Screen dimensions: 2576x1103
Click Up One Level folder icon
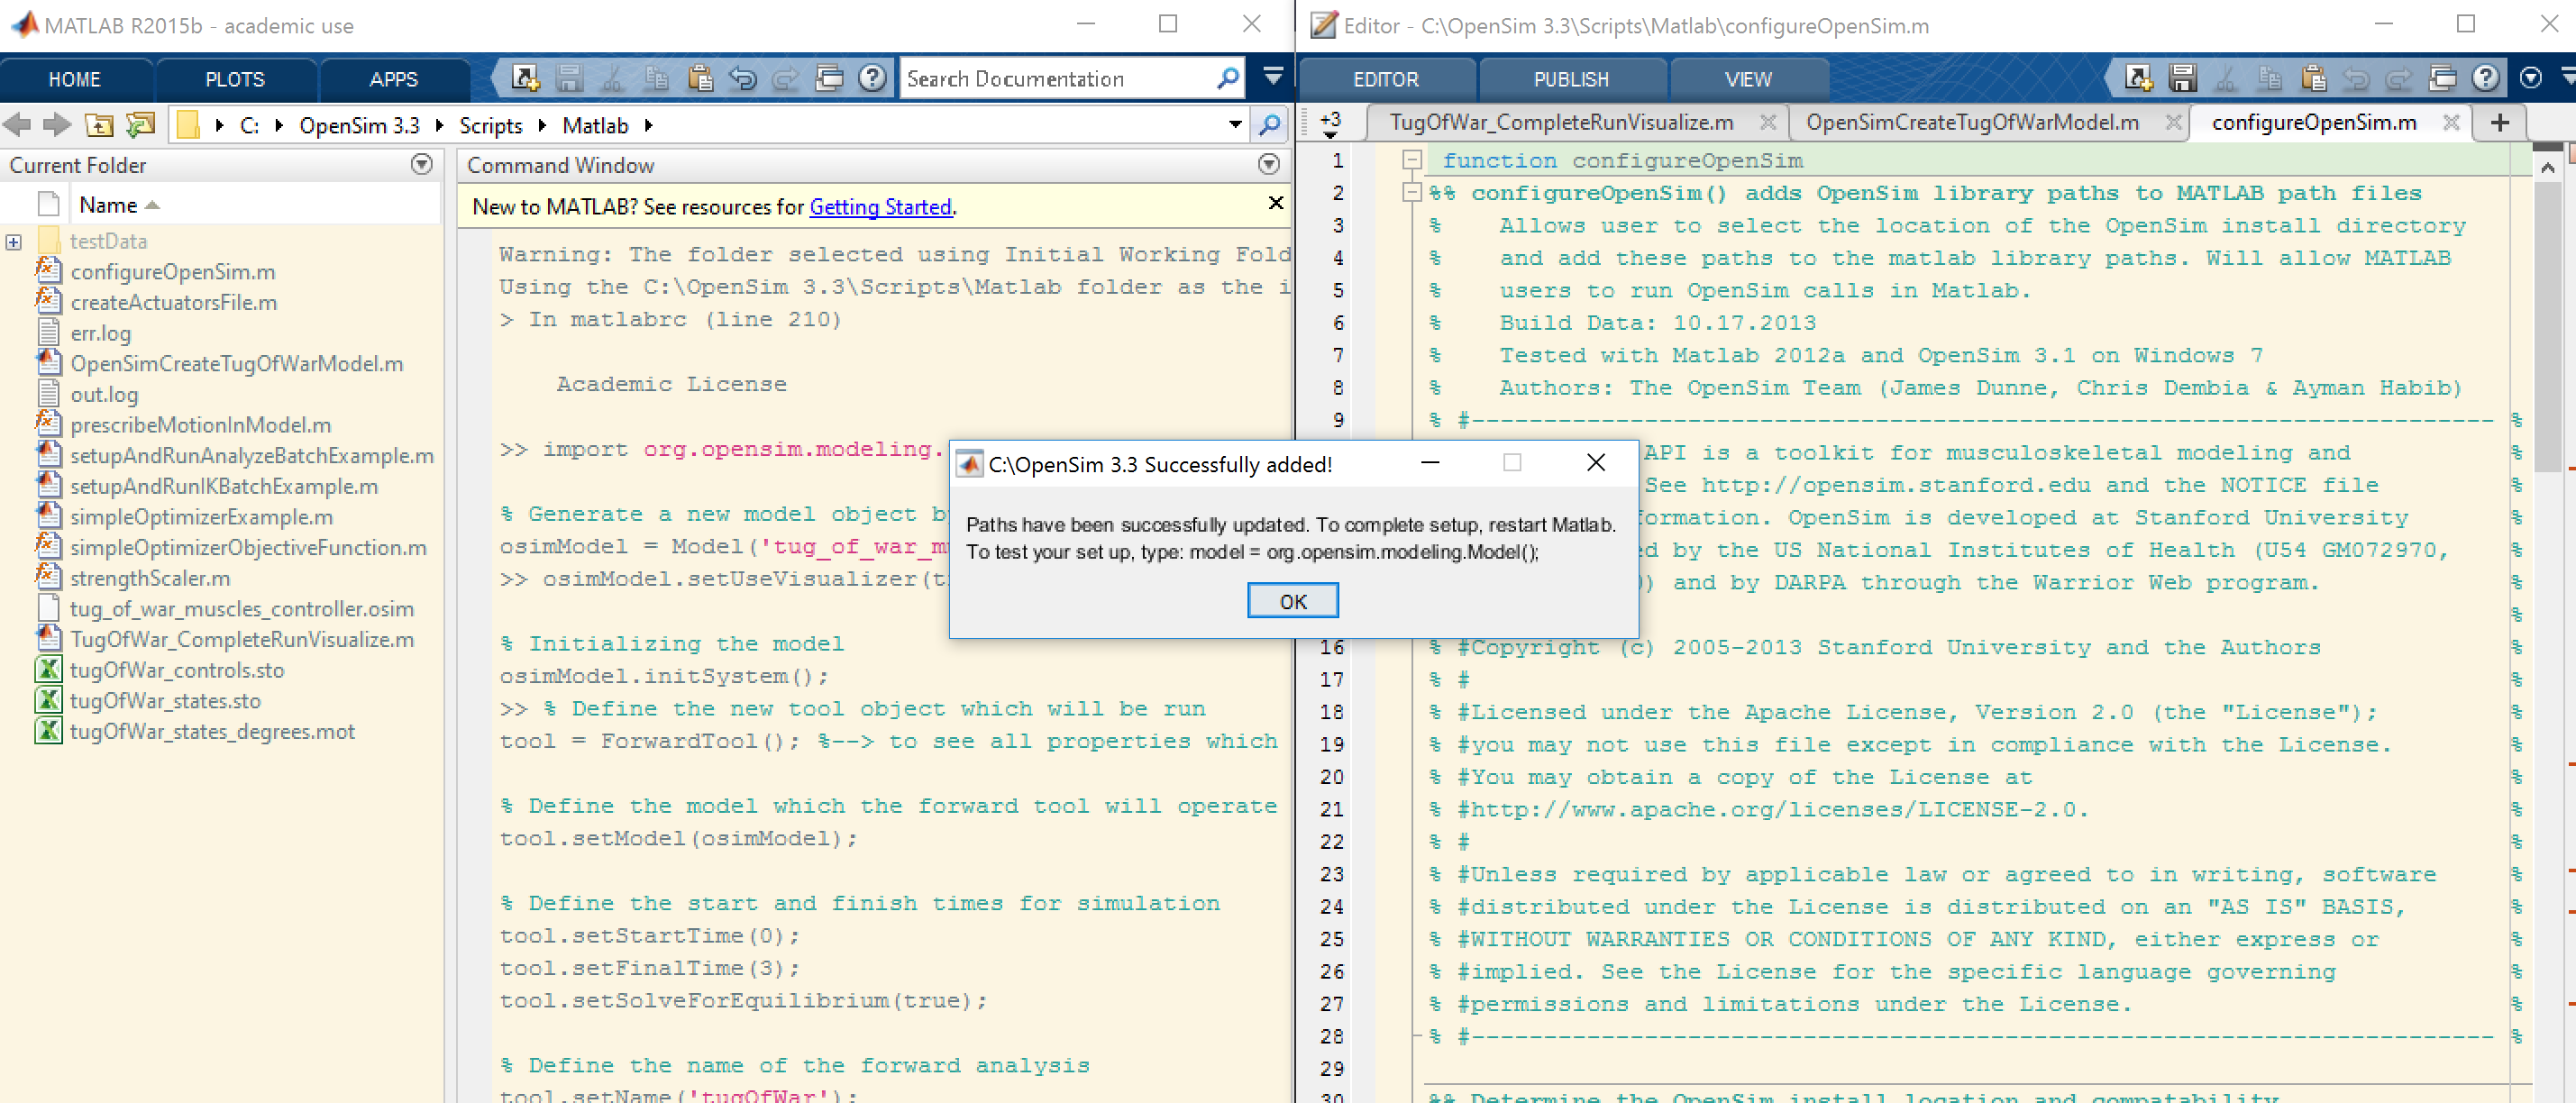[99, 125]
